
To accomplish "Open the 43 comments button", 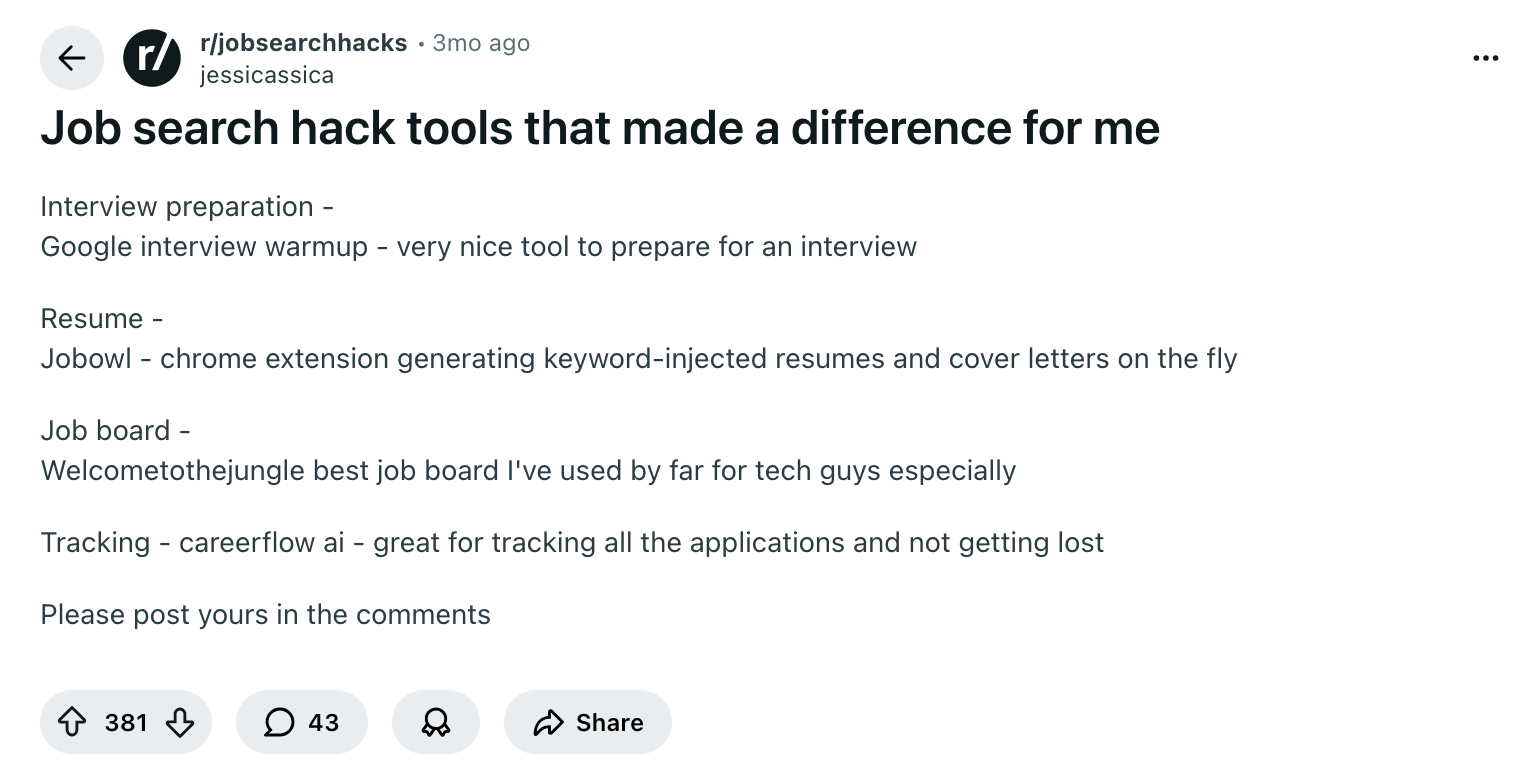I will [302, 722].
